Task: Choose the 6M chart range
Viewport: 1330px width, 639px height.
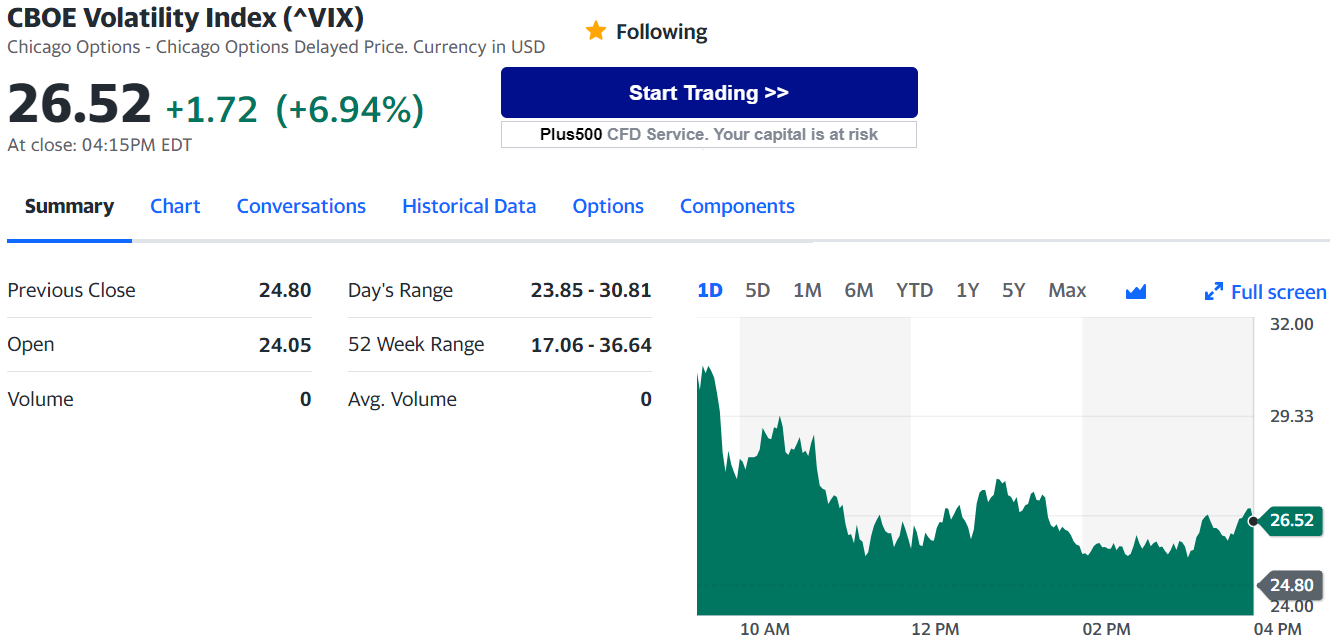Action: (x=859, y=291)
